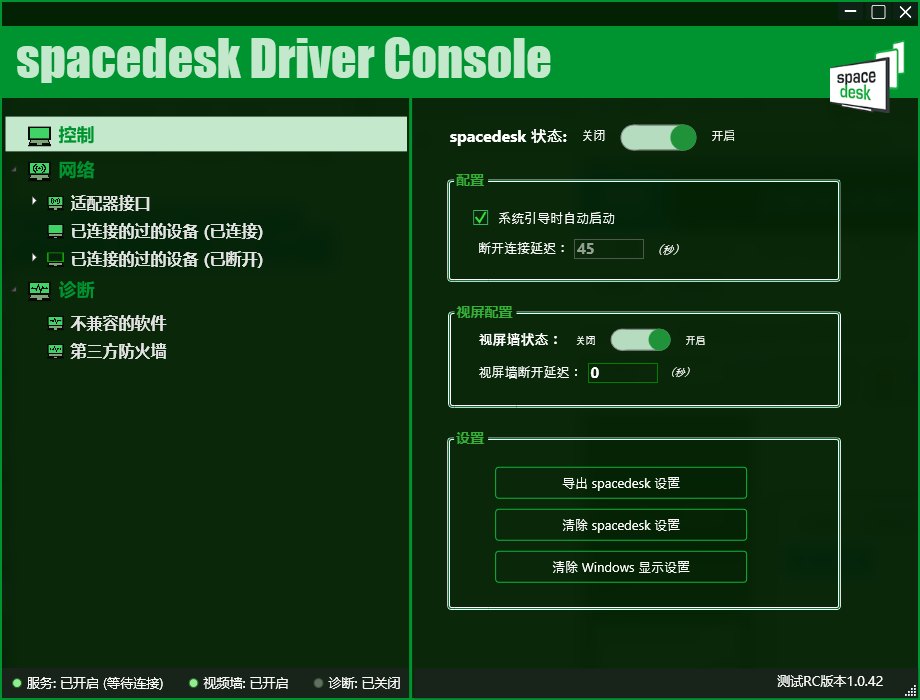Click the 视屏墙断开延迟 field showing 0
920x700 pixels.
(623, 373)
